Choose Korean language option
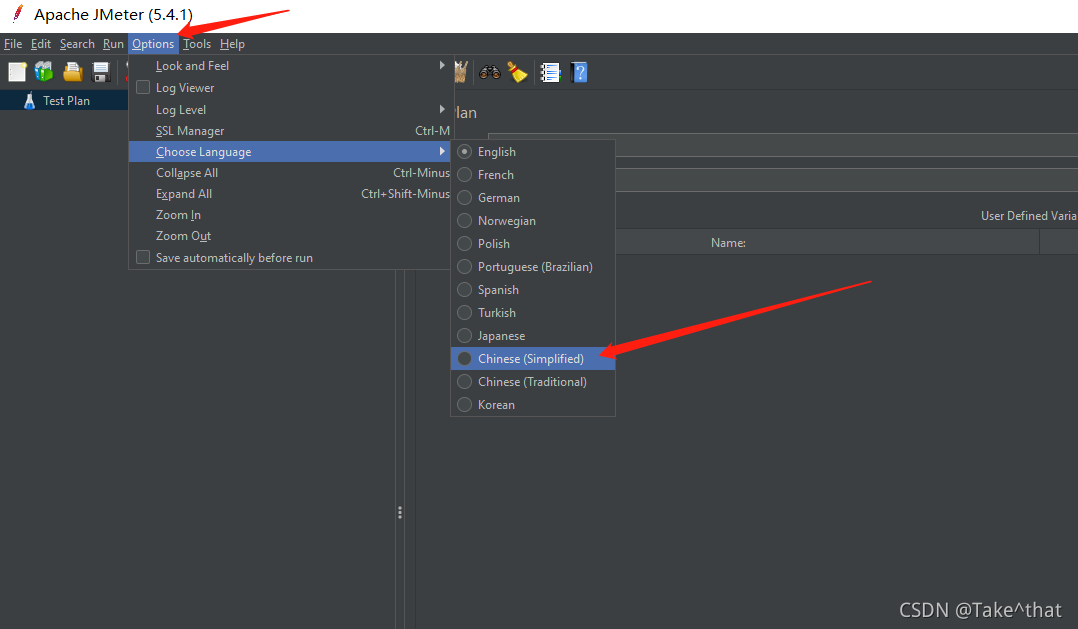Image resolution: width=1078 pixels, height=629 pixels. pyautogui.click(x=533, y=405)
